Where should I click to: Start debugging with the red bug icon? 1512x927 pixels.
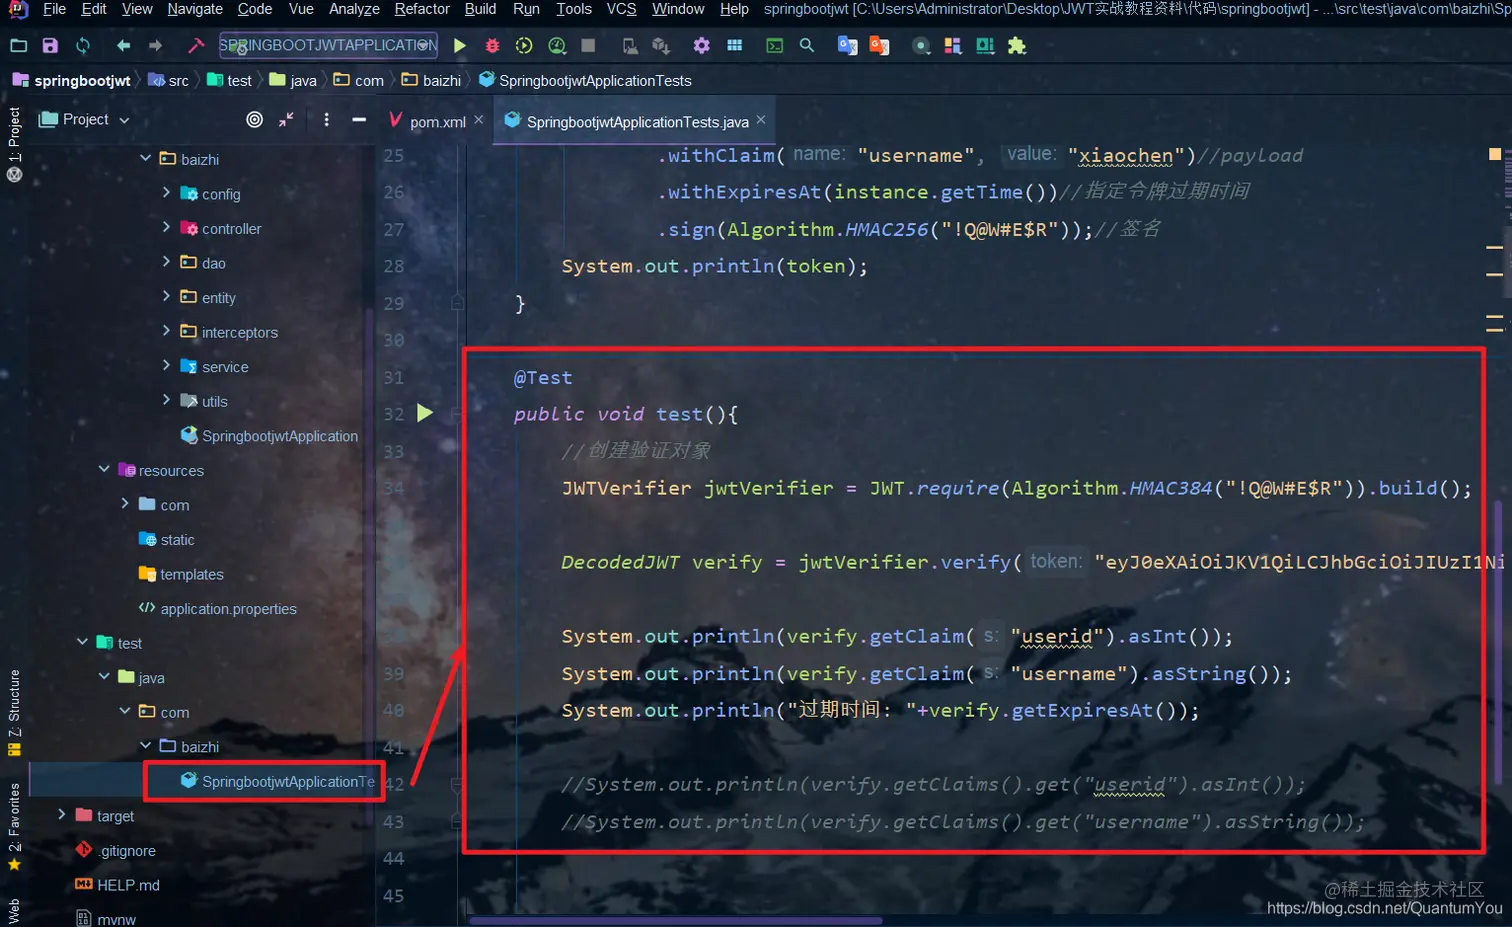point(492,46)
